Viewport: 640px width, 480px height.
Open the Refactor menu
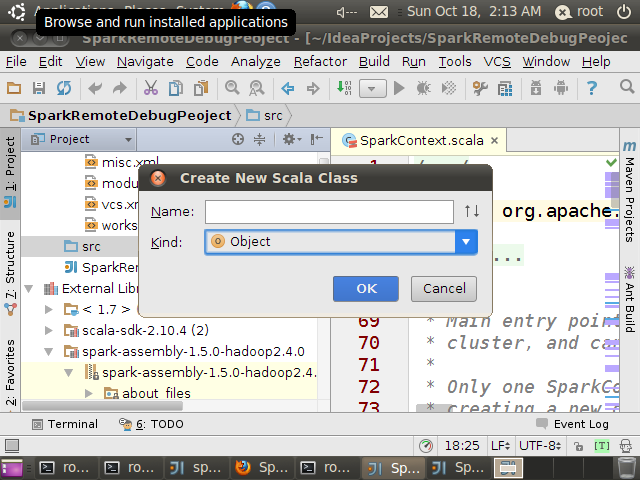coord(320,62)
